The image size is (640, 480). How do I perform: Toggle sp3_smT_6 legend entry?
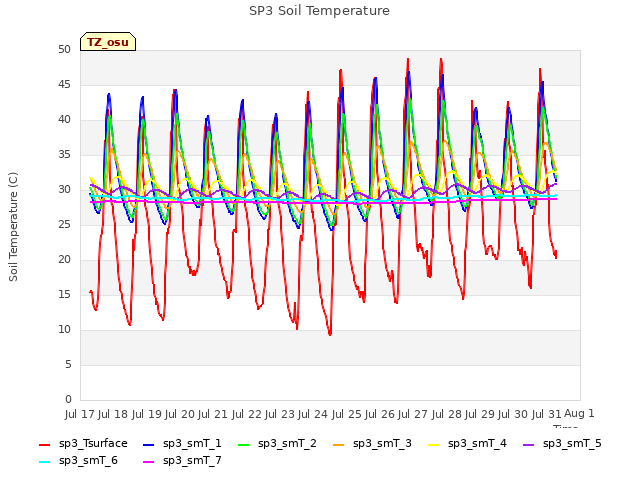(78, 460)
